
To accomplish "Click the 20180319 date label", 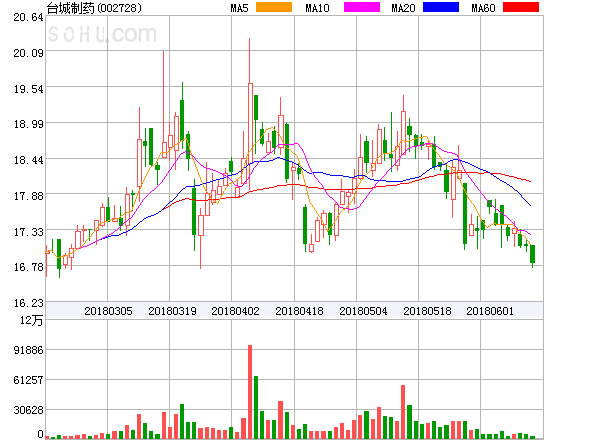I will tap(172, 311).
